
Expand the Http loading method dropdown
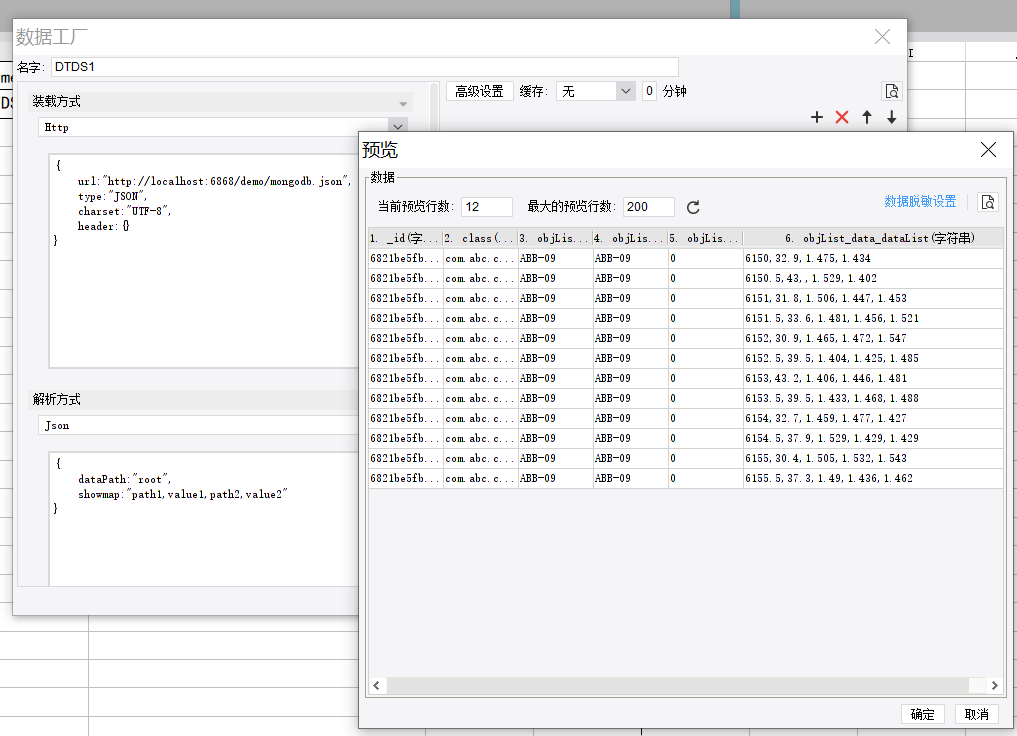click(x=398, y=127)
